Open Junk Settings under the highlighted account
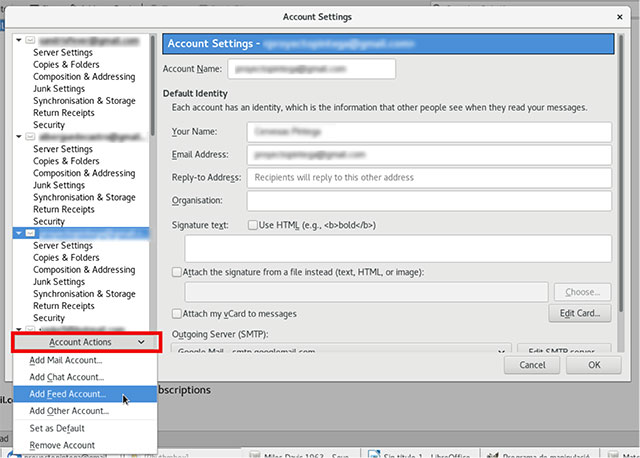 (x=59, y=282)
